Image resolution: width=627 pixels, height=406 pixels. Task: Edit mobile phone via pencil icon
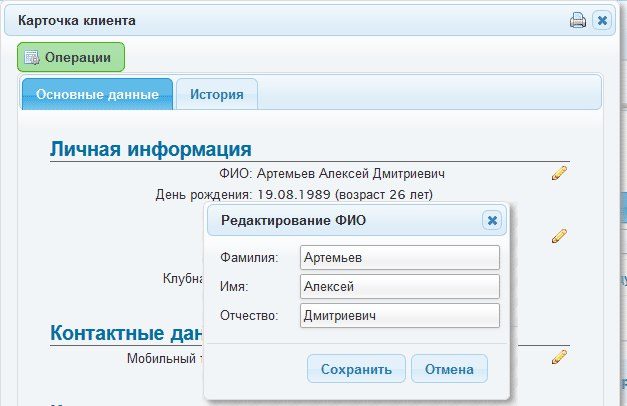pyautogui.click(x=559, y=357)
